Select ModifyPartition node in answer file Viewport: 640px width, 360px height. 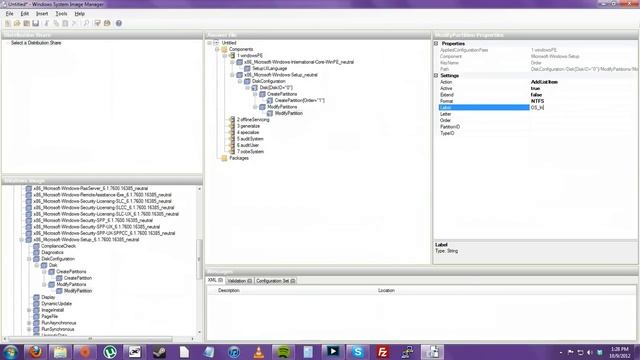[289, 113]
